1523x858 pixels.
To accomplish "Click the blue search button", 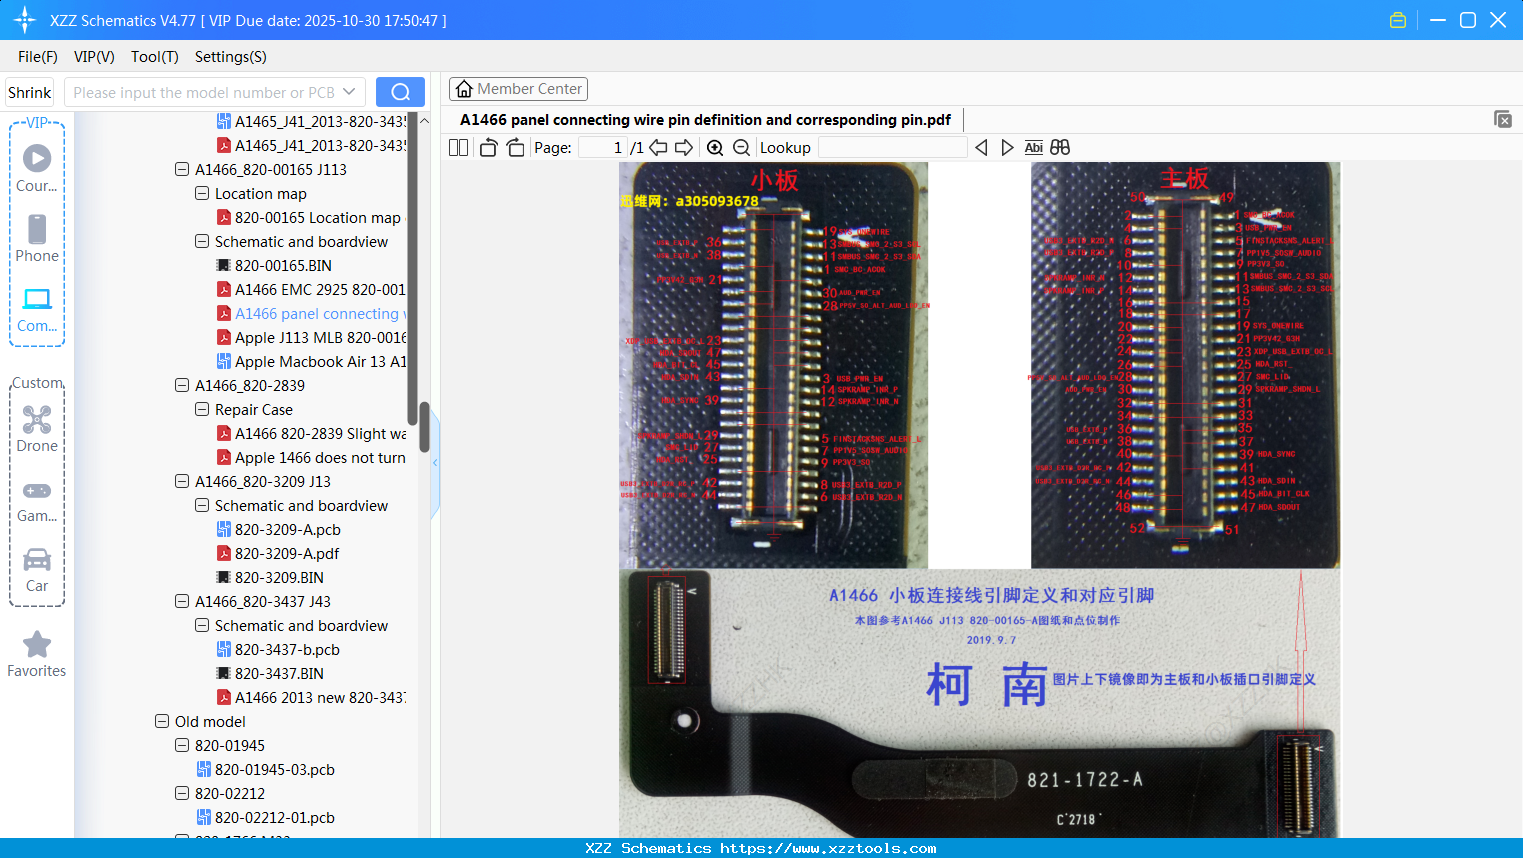I will tap(400, 92).
